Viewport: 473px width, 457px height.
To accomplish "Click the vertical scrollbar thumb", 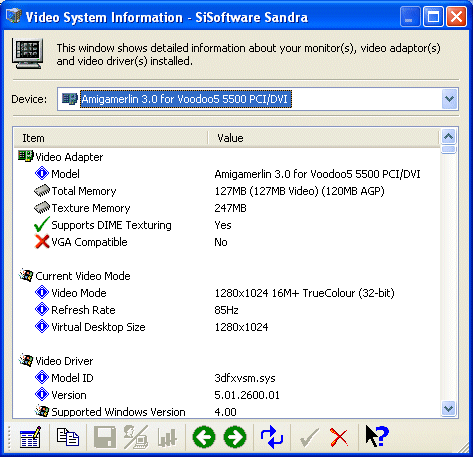I will [x=449, y=149].
